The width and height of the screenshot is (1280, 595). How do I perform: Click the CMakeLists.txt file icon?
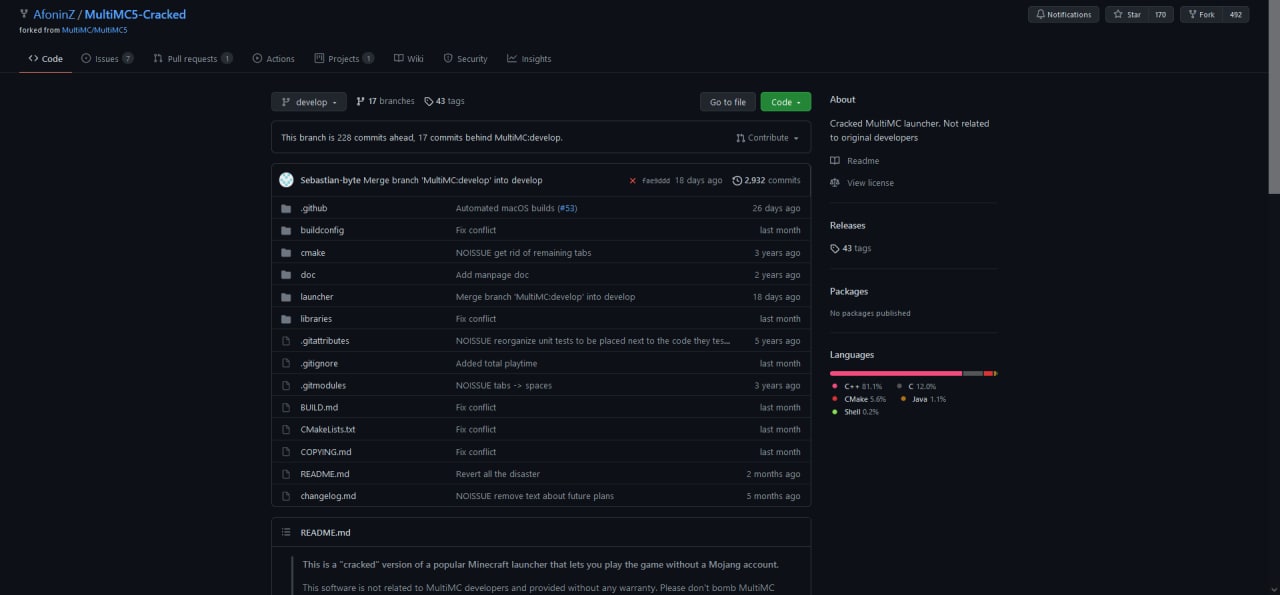point(286,429)
